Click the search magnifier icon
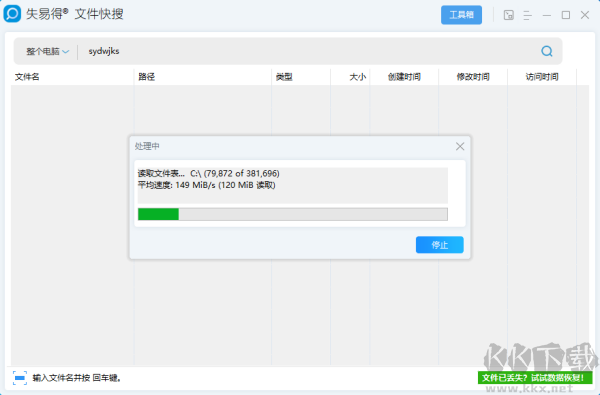The height and width of the screenshot is (395, 600). click(547, 51)
